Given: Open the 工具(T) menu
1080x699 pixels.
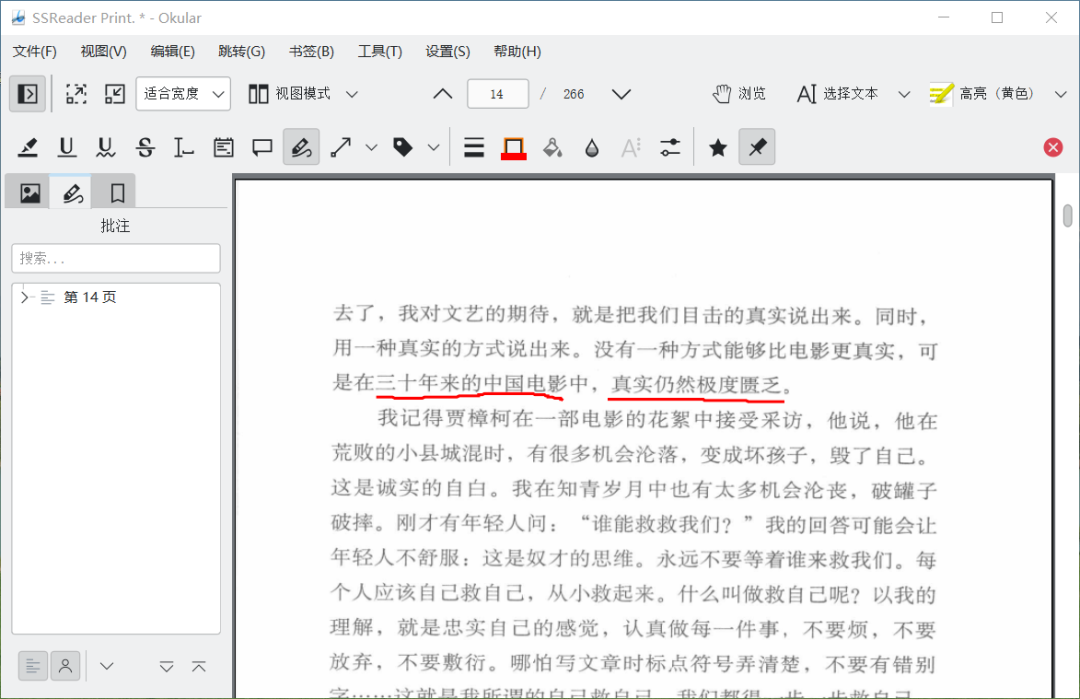Looking at the screenshot, I should point(380,52).
